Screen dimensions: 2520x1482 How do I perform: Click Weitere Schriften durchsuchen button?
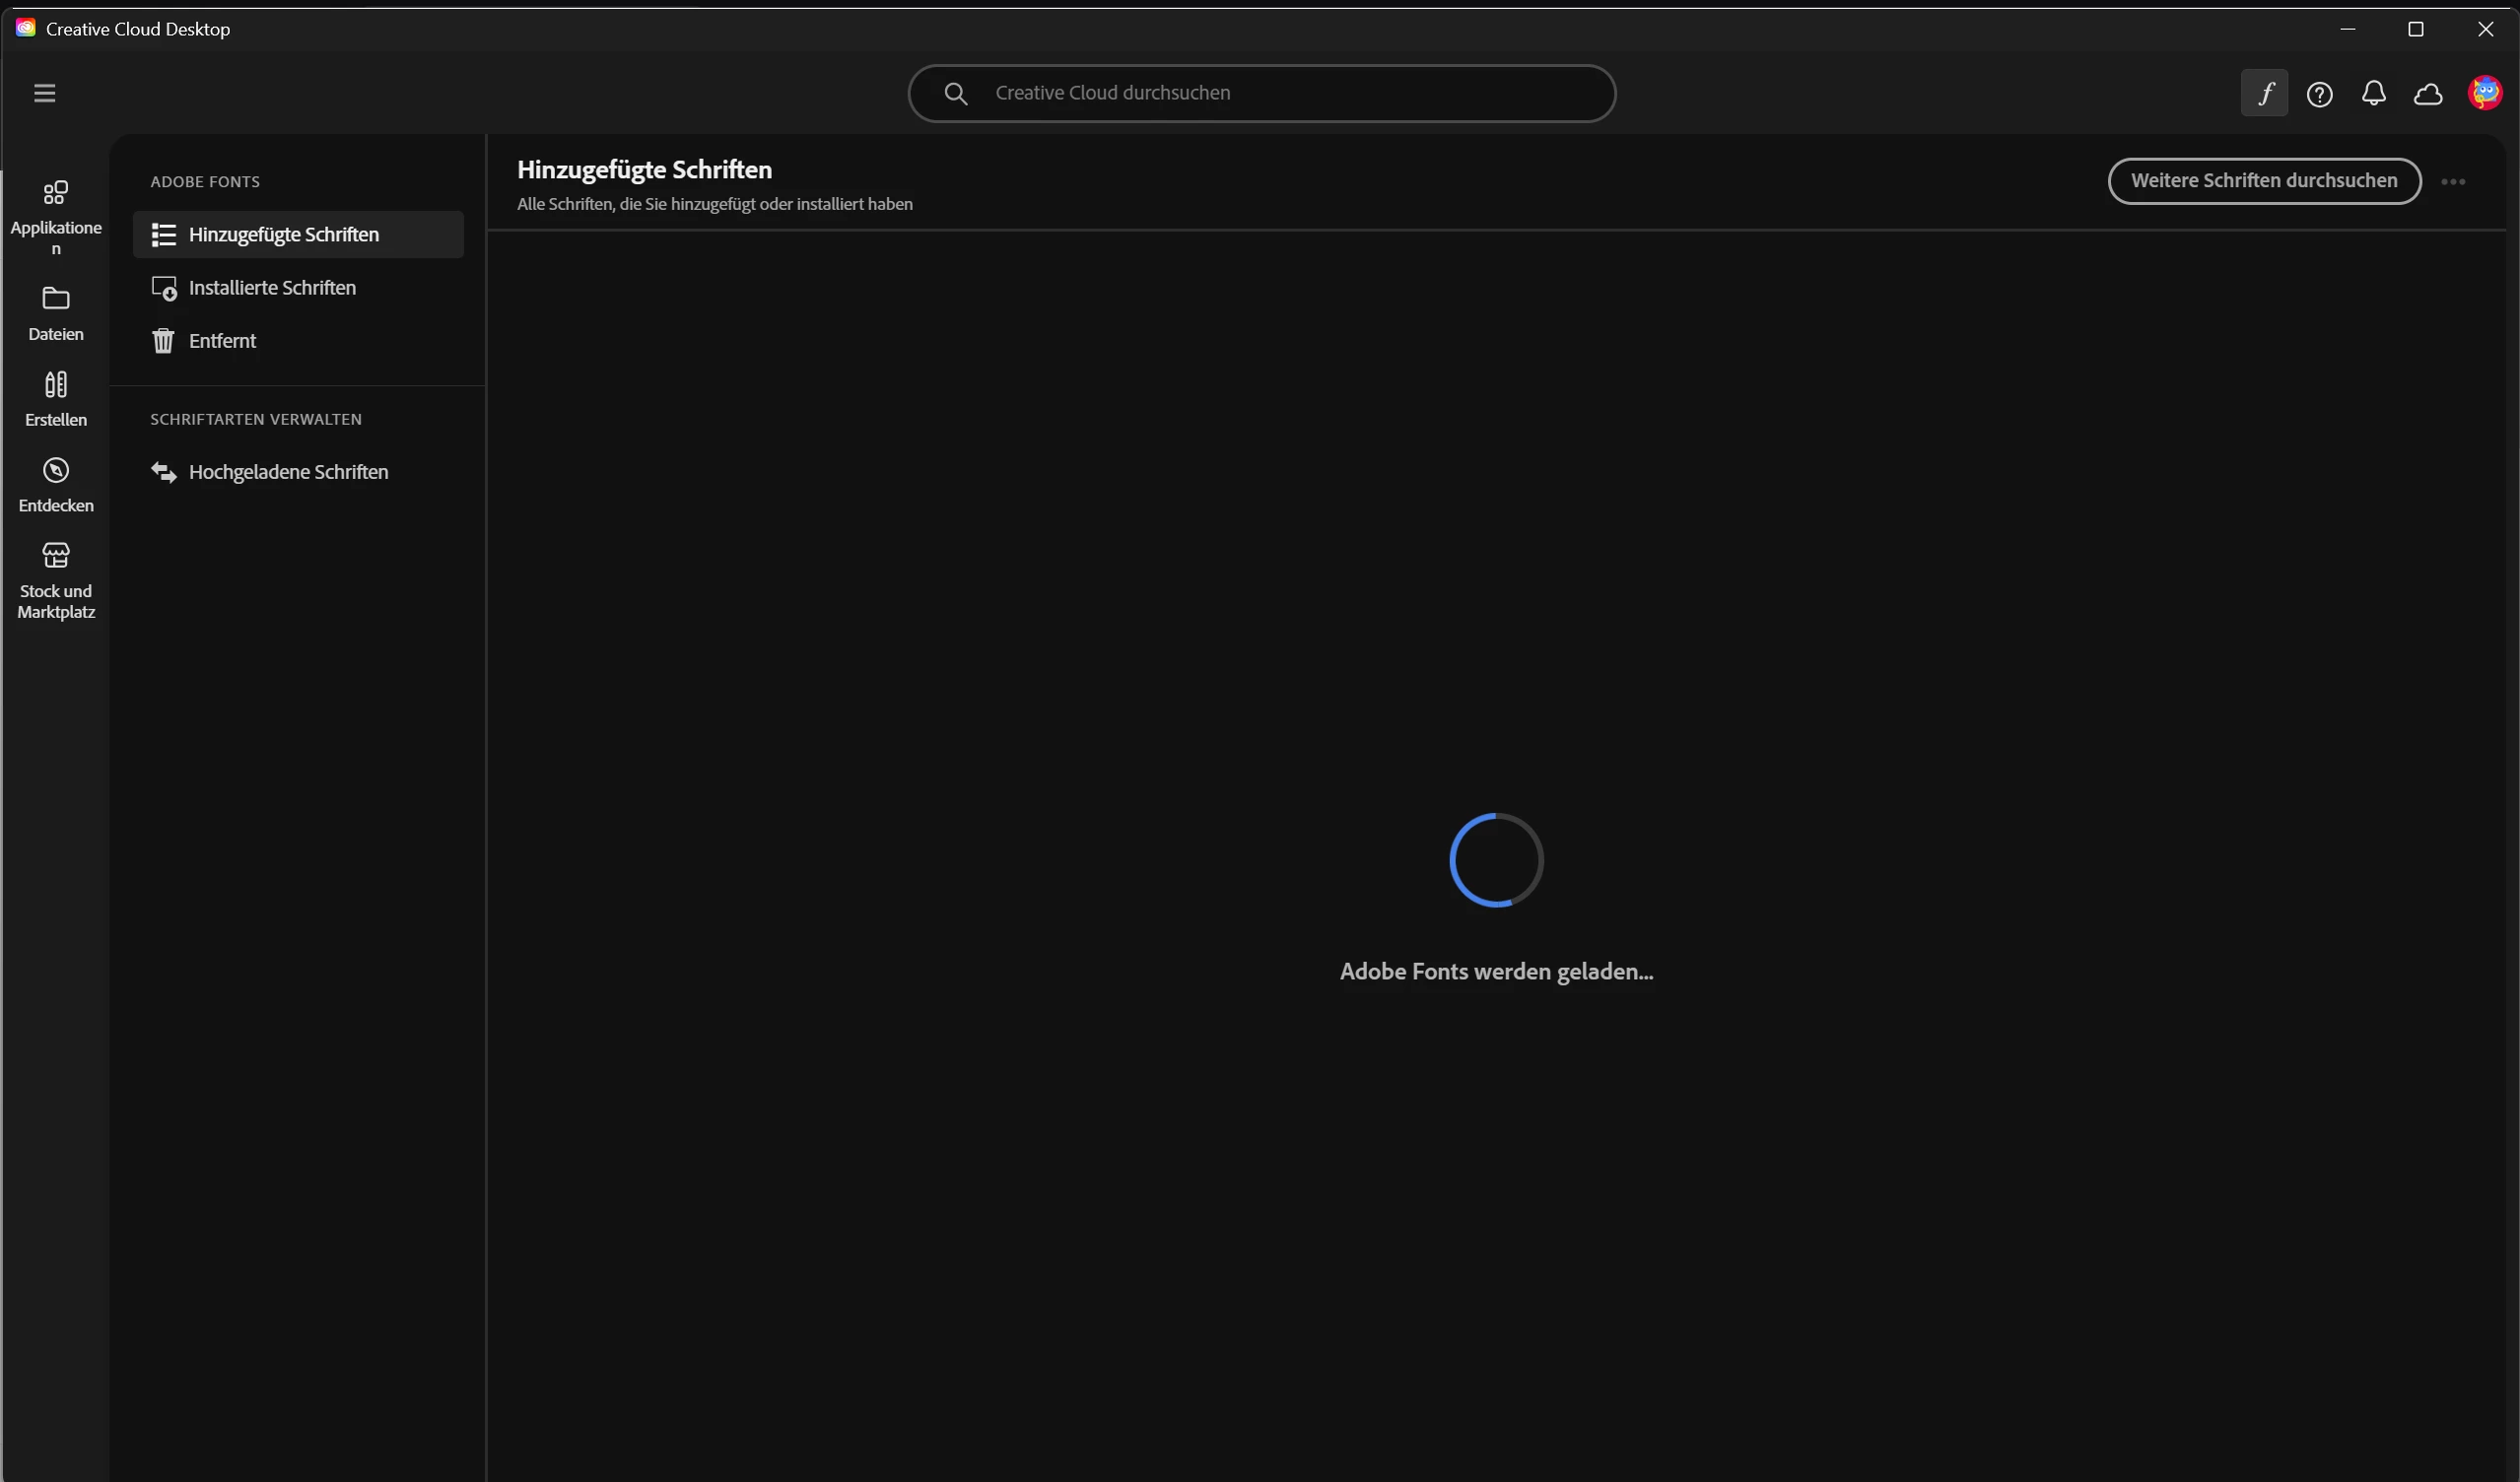coord(2264,181)
